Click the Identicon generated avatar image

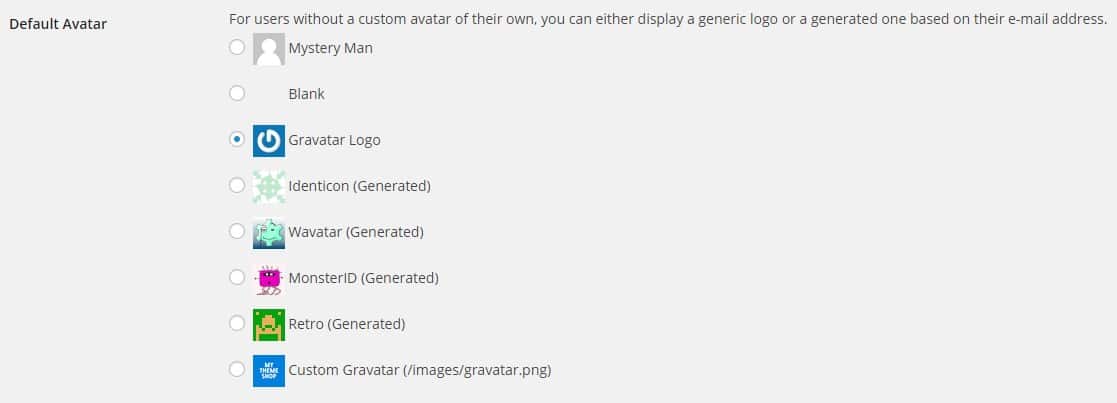(x=269, y=186)
